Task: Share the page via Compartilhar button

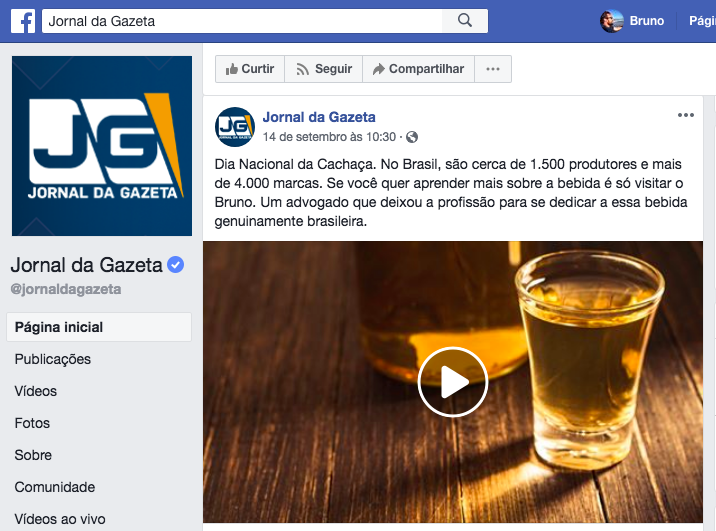Action: pos(419,69)
